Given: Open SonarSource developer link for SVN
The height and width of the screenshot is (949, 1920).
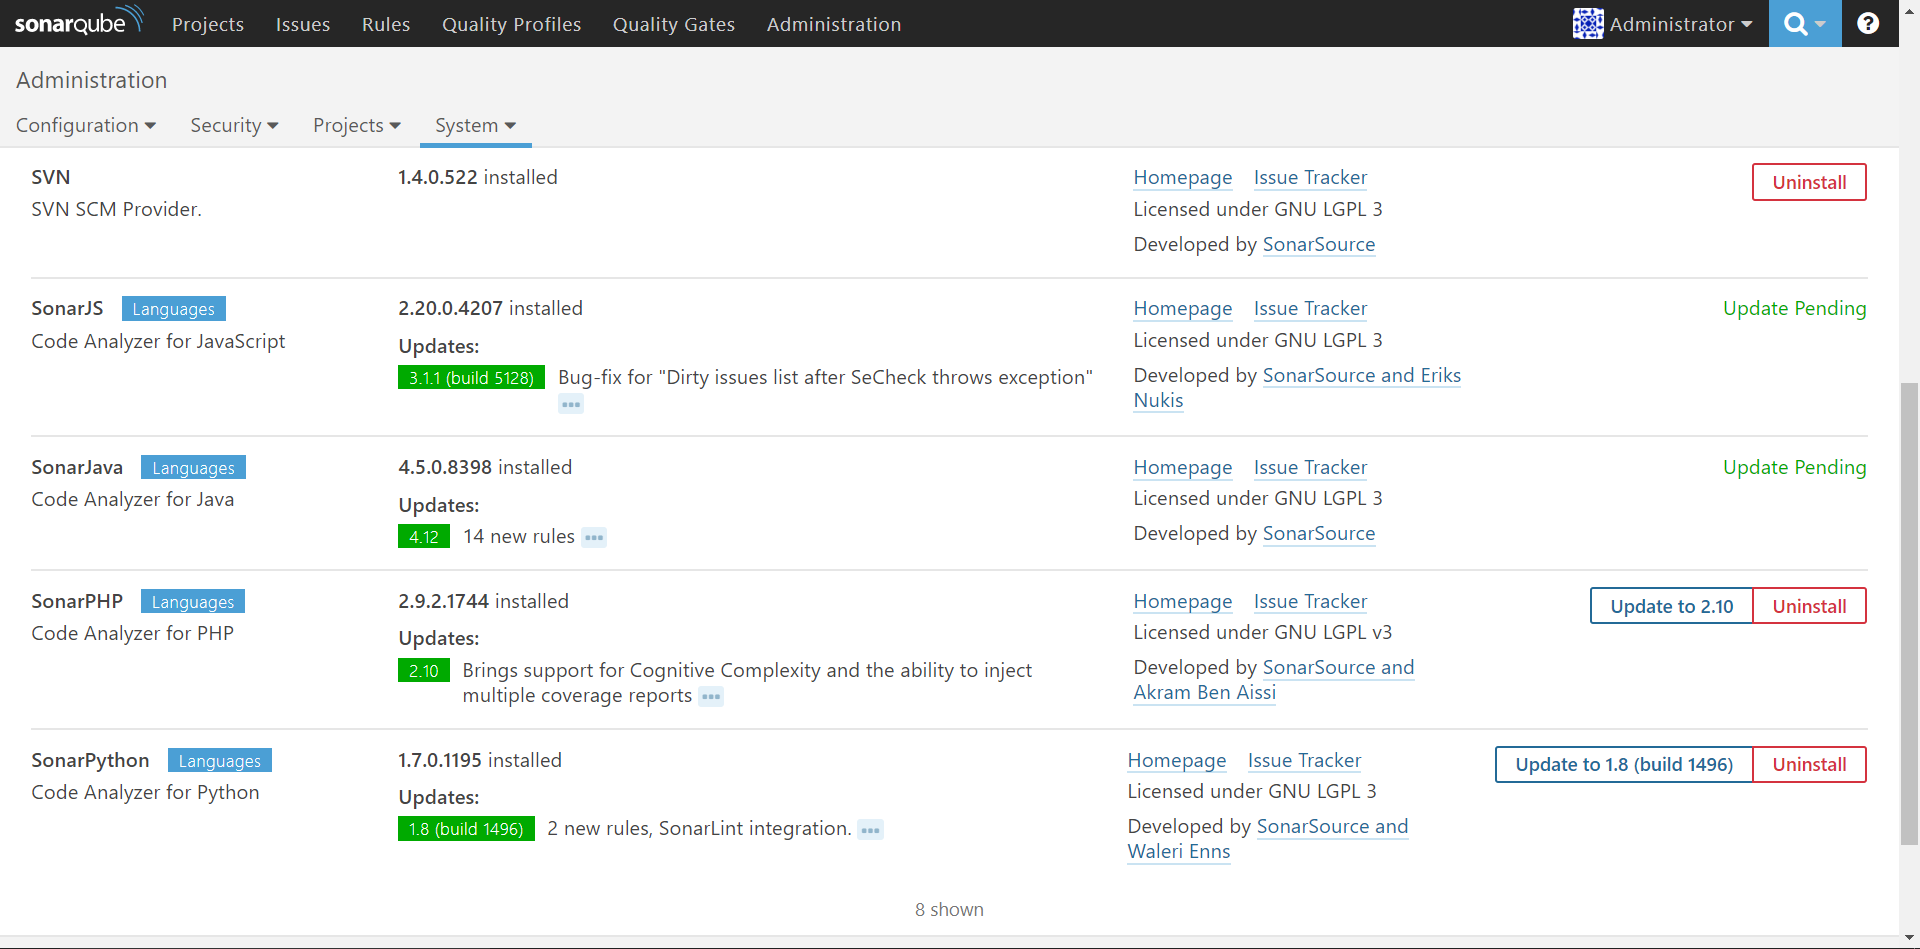Looking at the screenshot, I should pos(1319,244).
